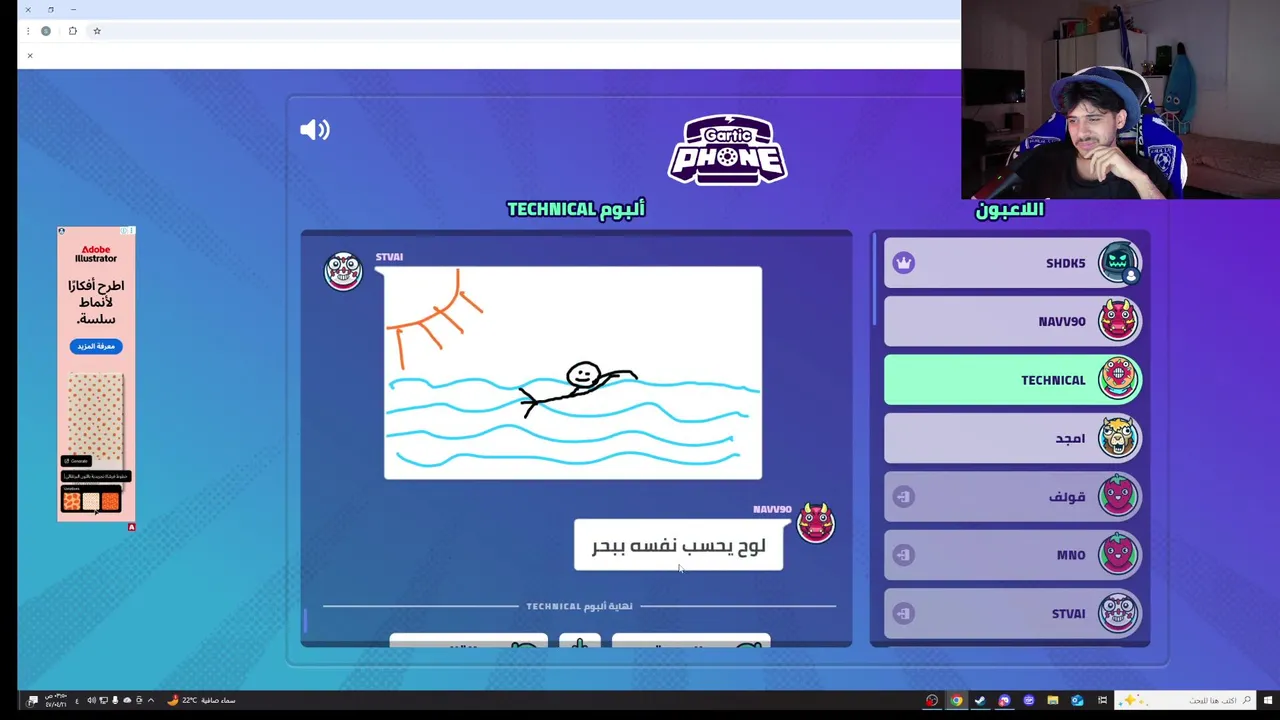The width and height of the screenshot is (1280, 720).
Task: Click the STVAI name label above drawing
Action: (389, 257)
